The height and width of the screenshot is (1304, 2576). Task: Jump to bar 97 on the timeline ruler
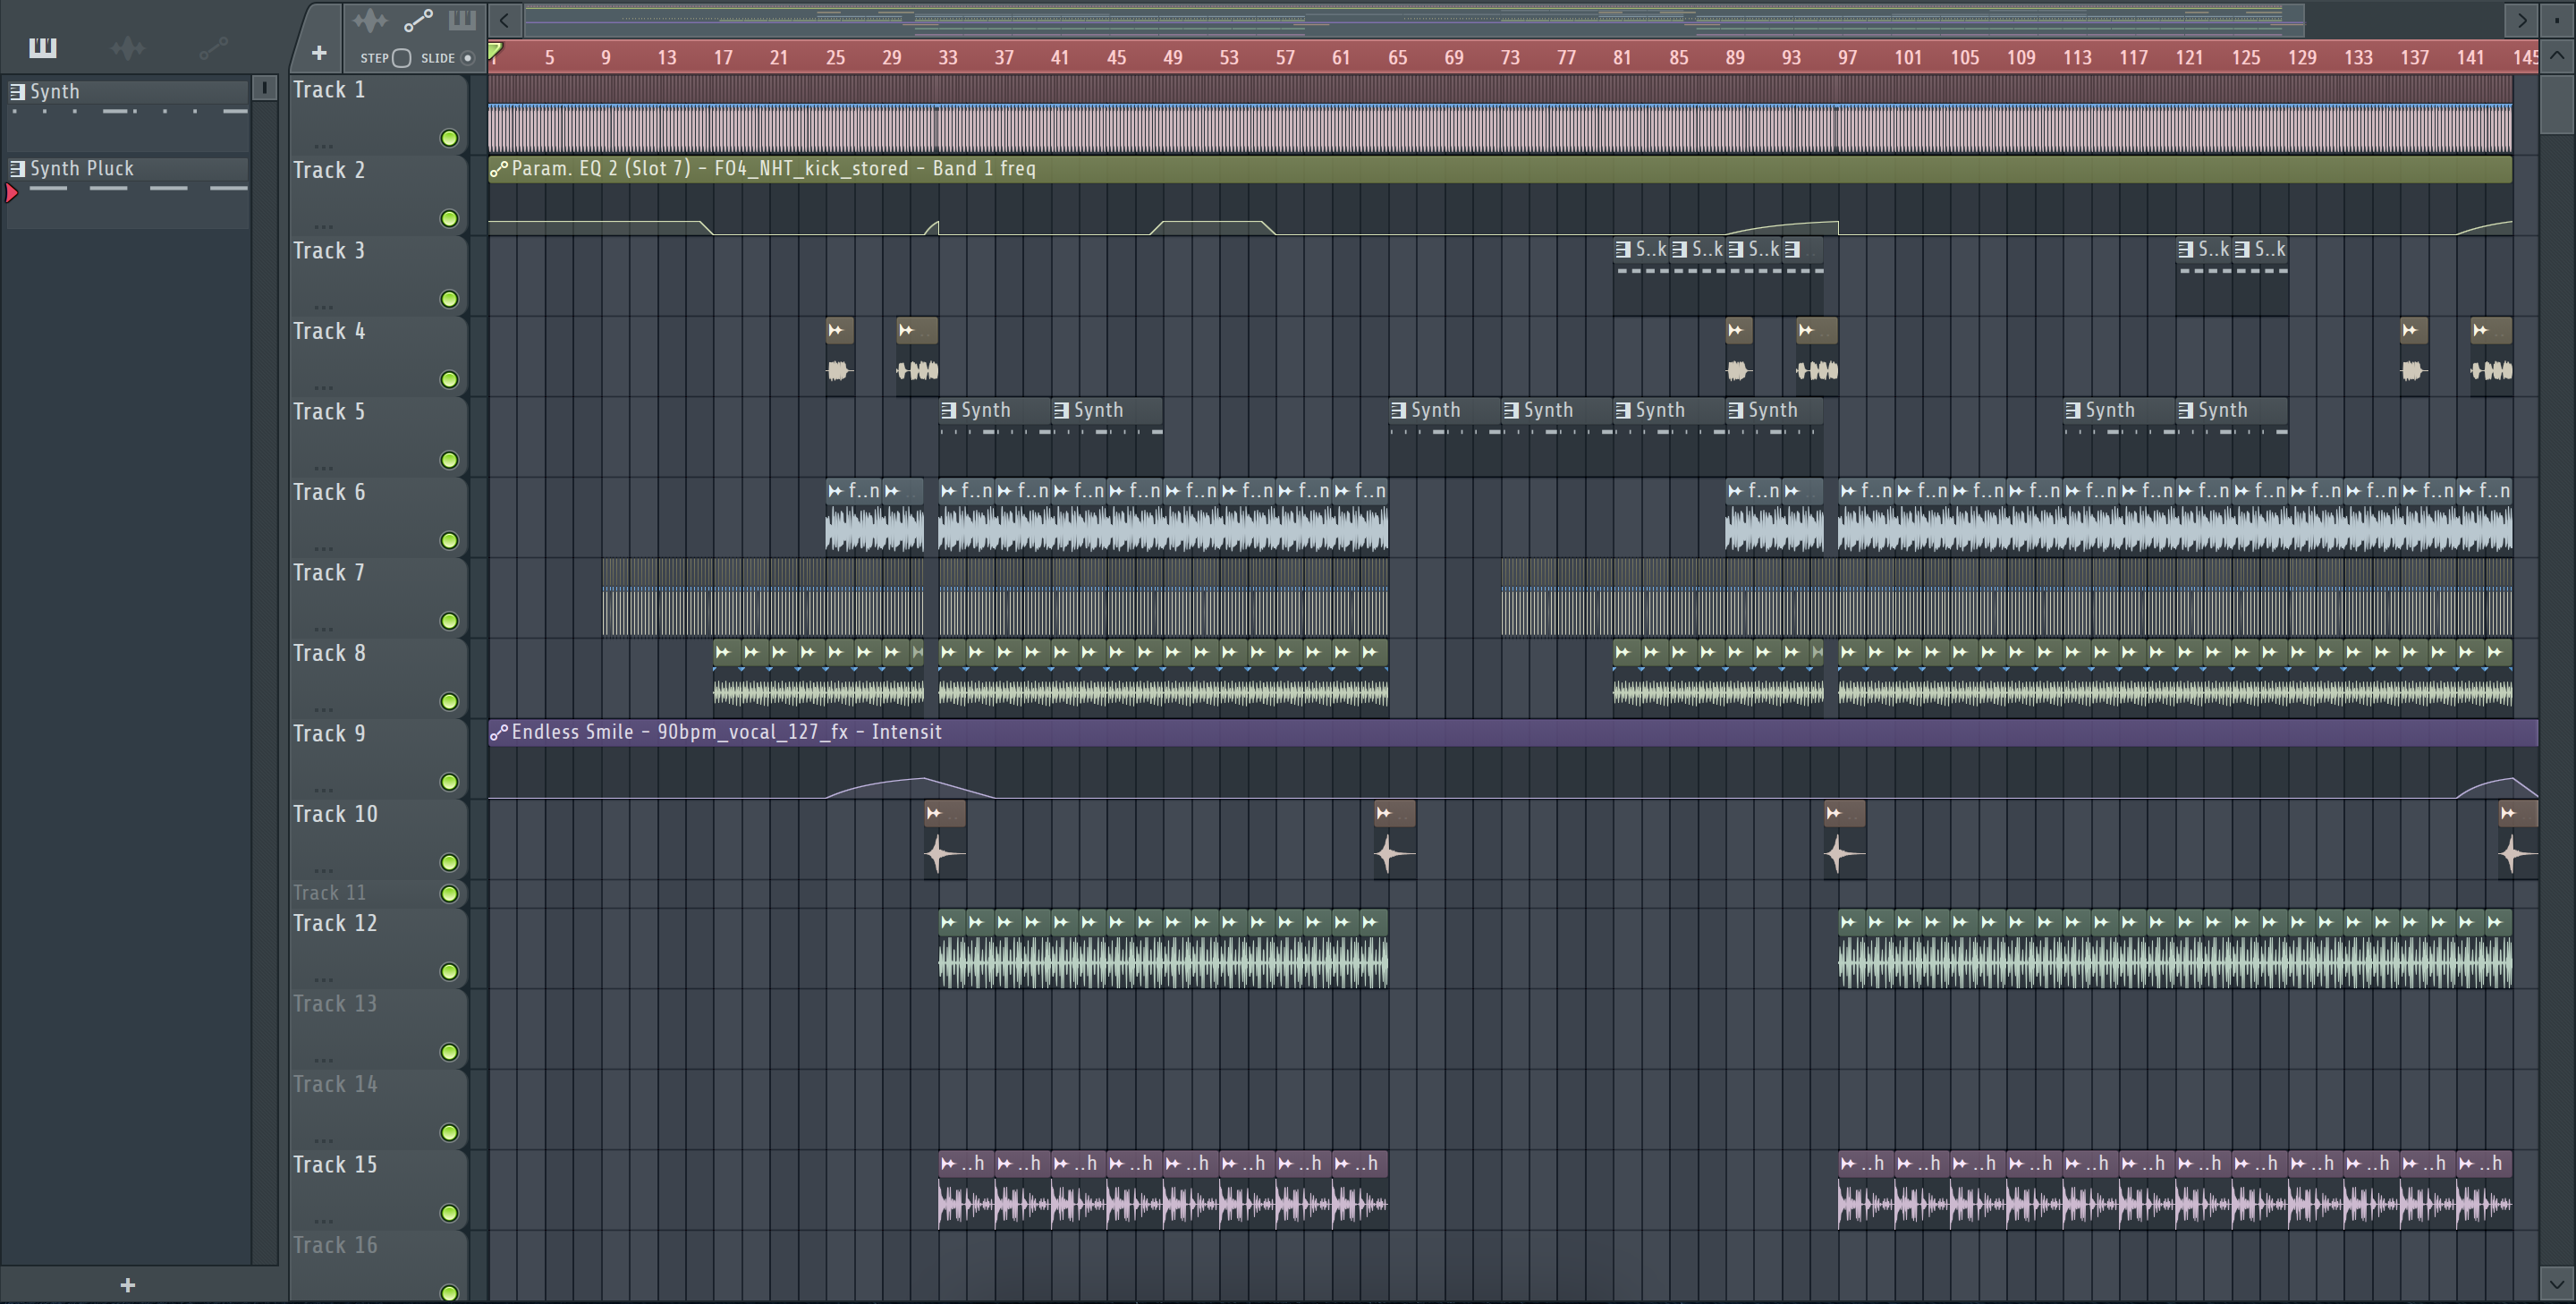(x=1847, y=58)
